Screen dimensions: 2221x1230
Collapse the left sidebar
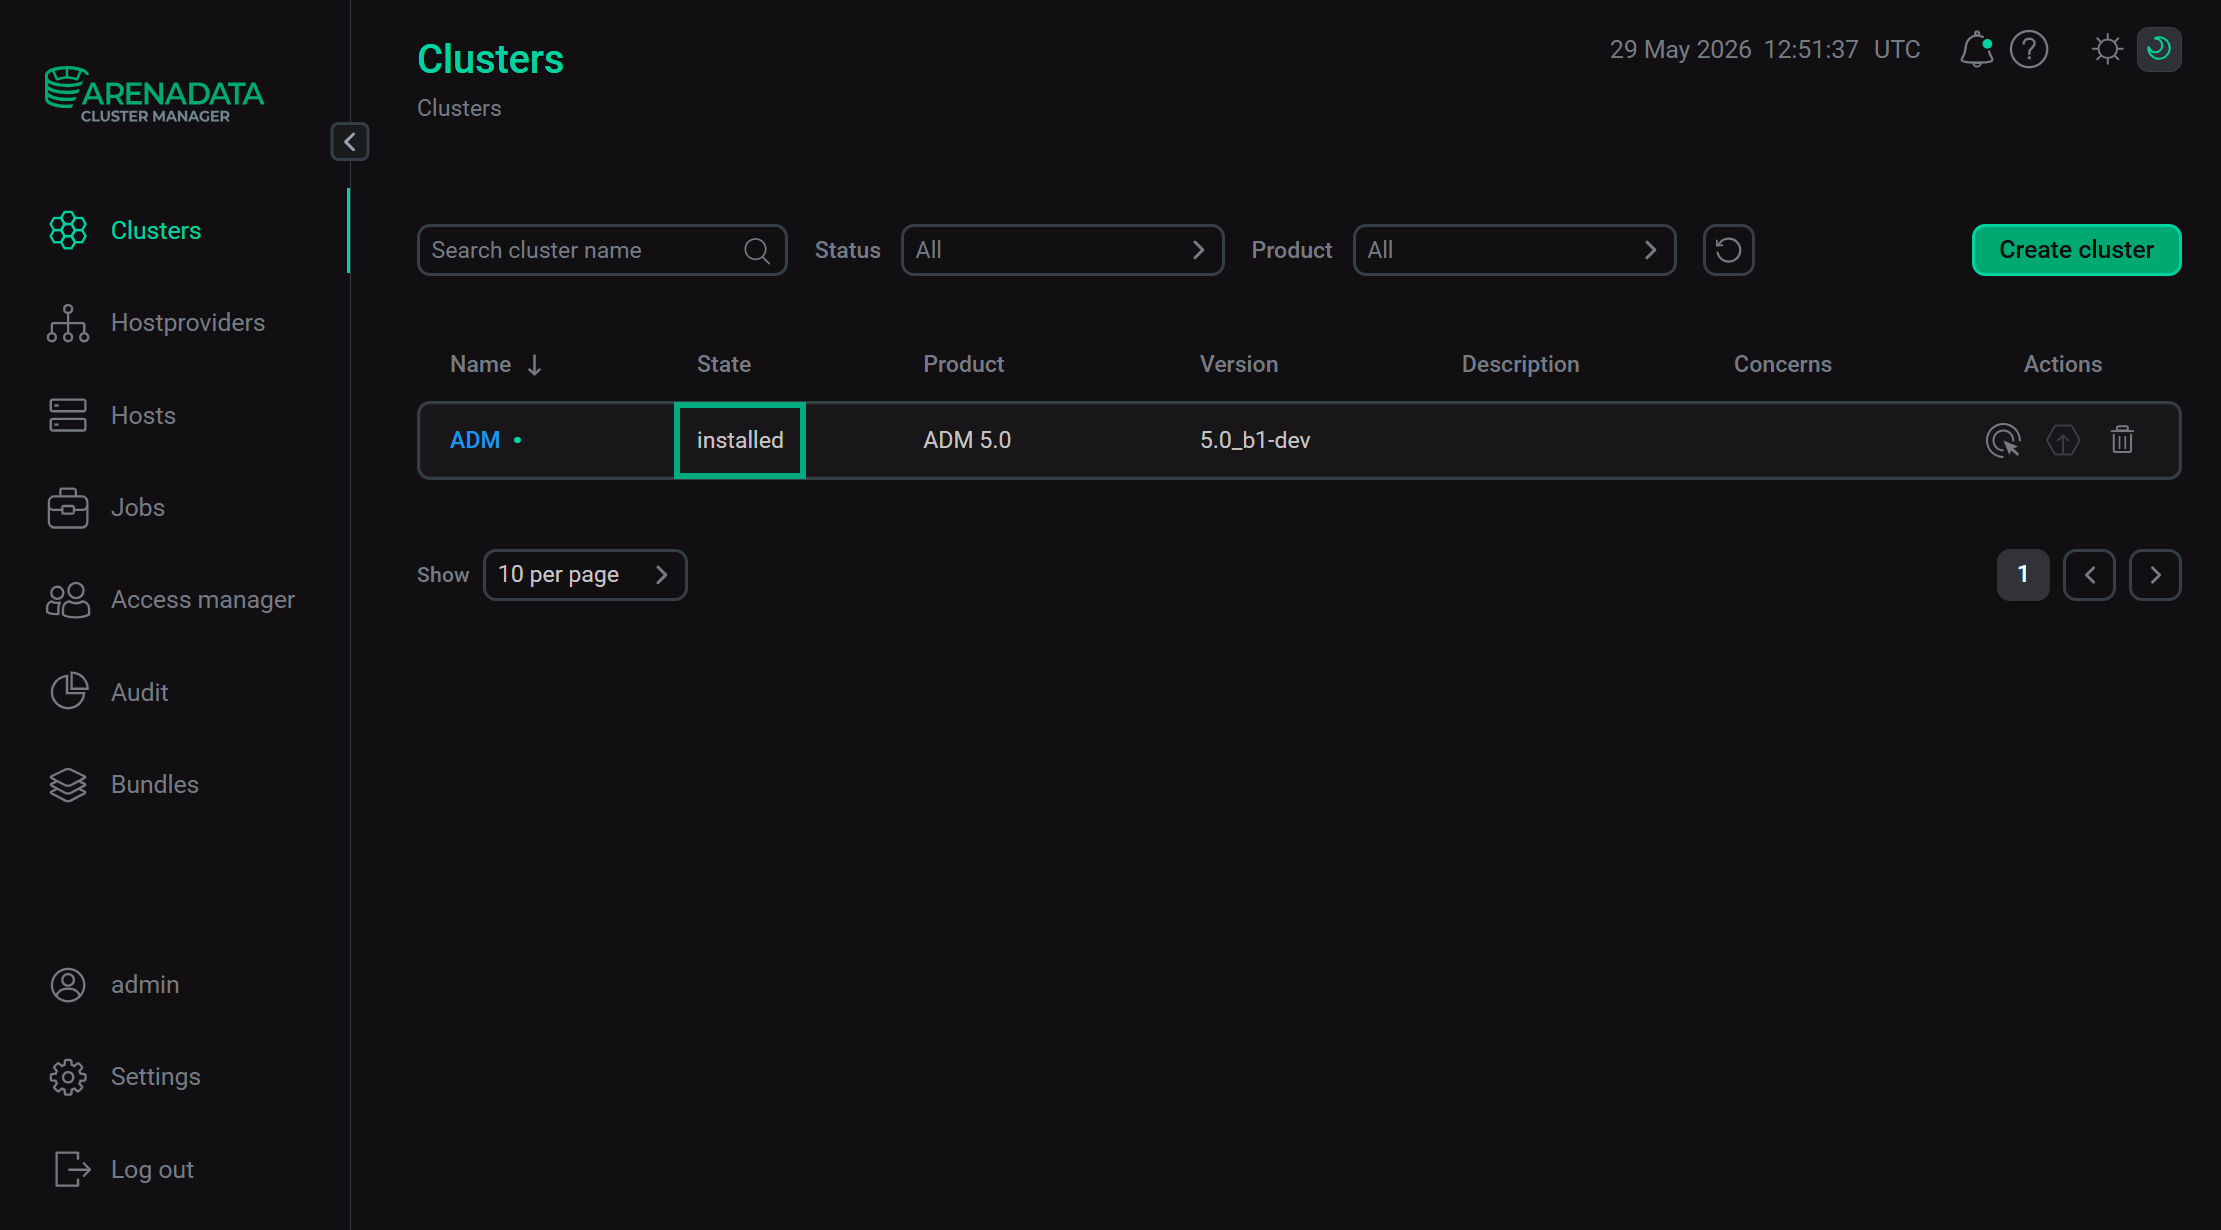(x=350, y=142)
